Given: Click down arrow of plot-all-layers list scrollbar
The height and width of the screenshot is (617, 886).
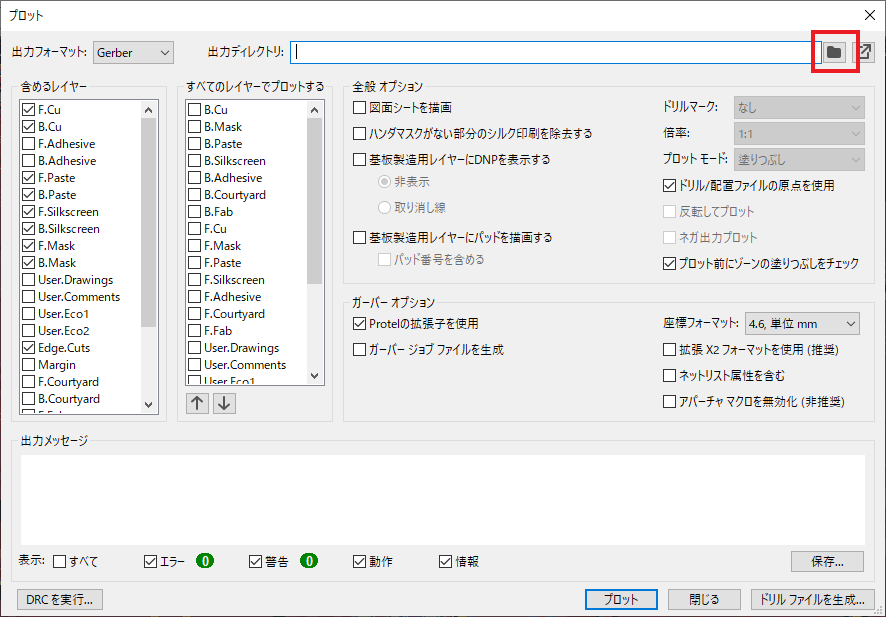Looking at the screenshot, I should 315,376.
